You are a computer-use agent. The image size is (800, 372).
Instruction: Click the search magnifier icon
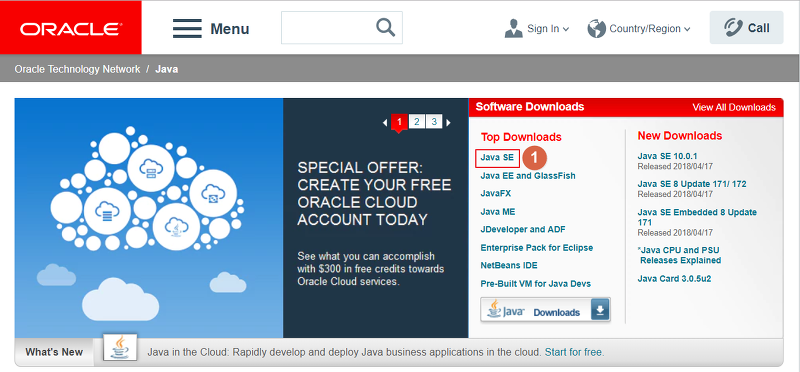[x=386, y=28]
